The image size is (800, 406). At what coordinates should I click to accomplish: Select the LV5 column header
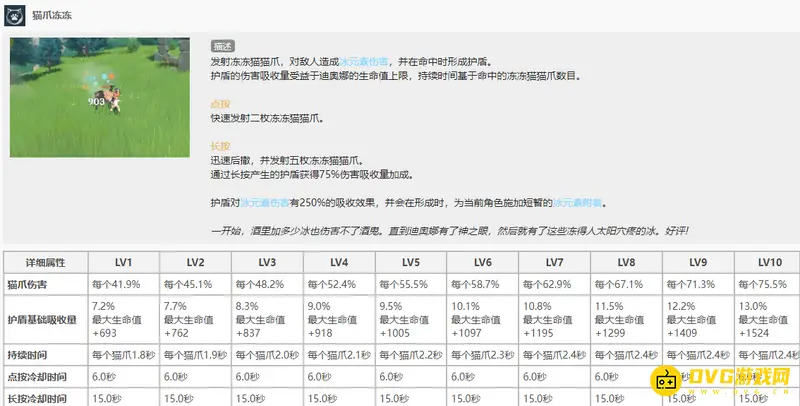tap(410, 262)
